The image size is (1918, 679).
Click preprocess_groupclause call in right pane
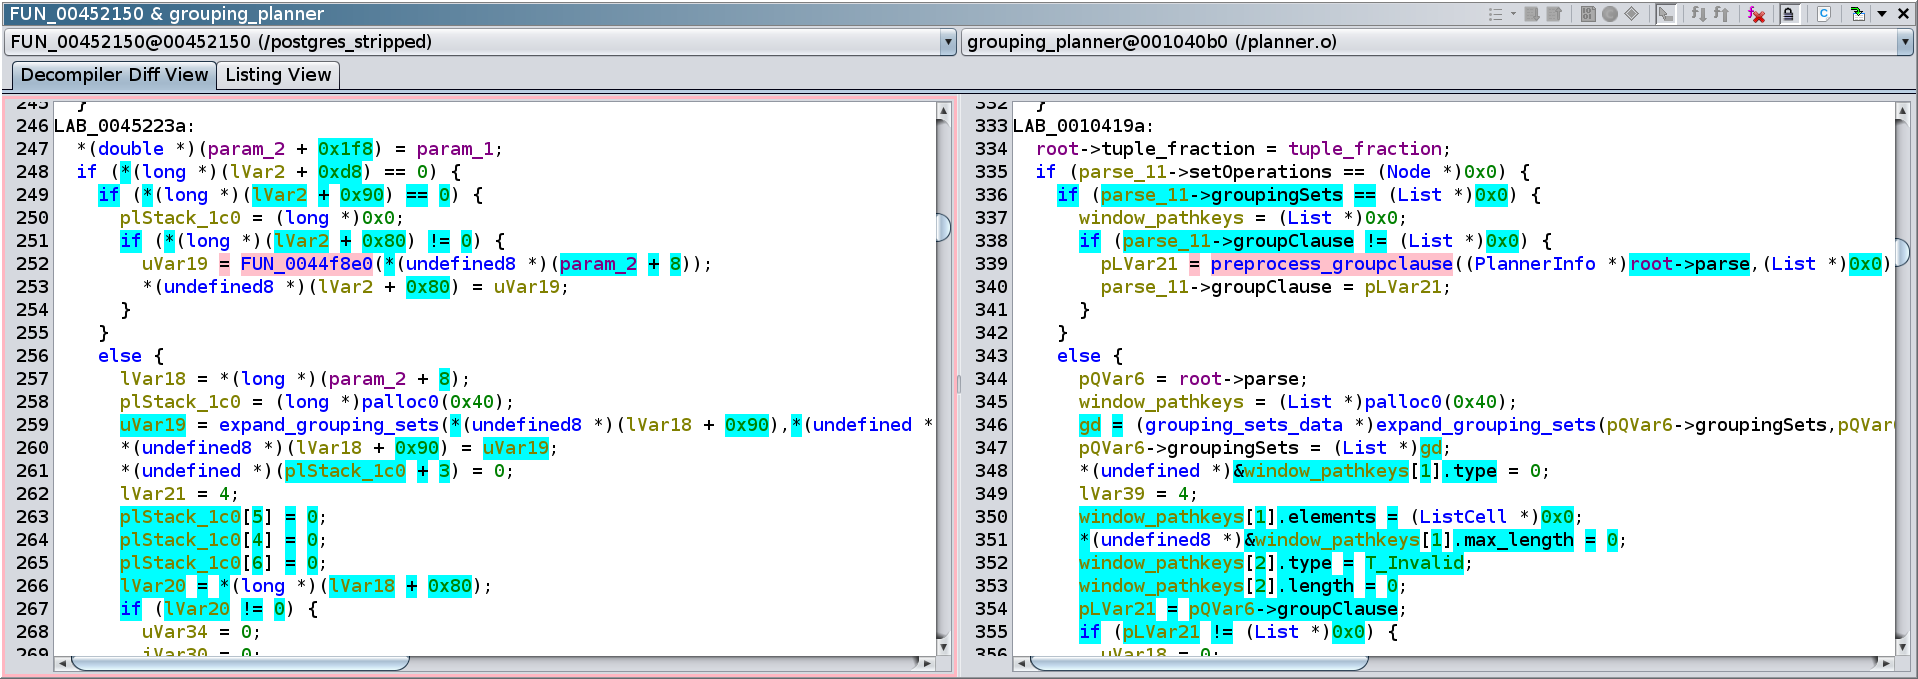(1331, 264)
